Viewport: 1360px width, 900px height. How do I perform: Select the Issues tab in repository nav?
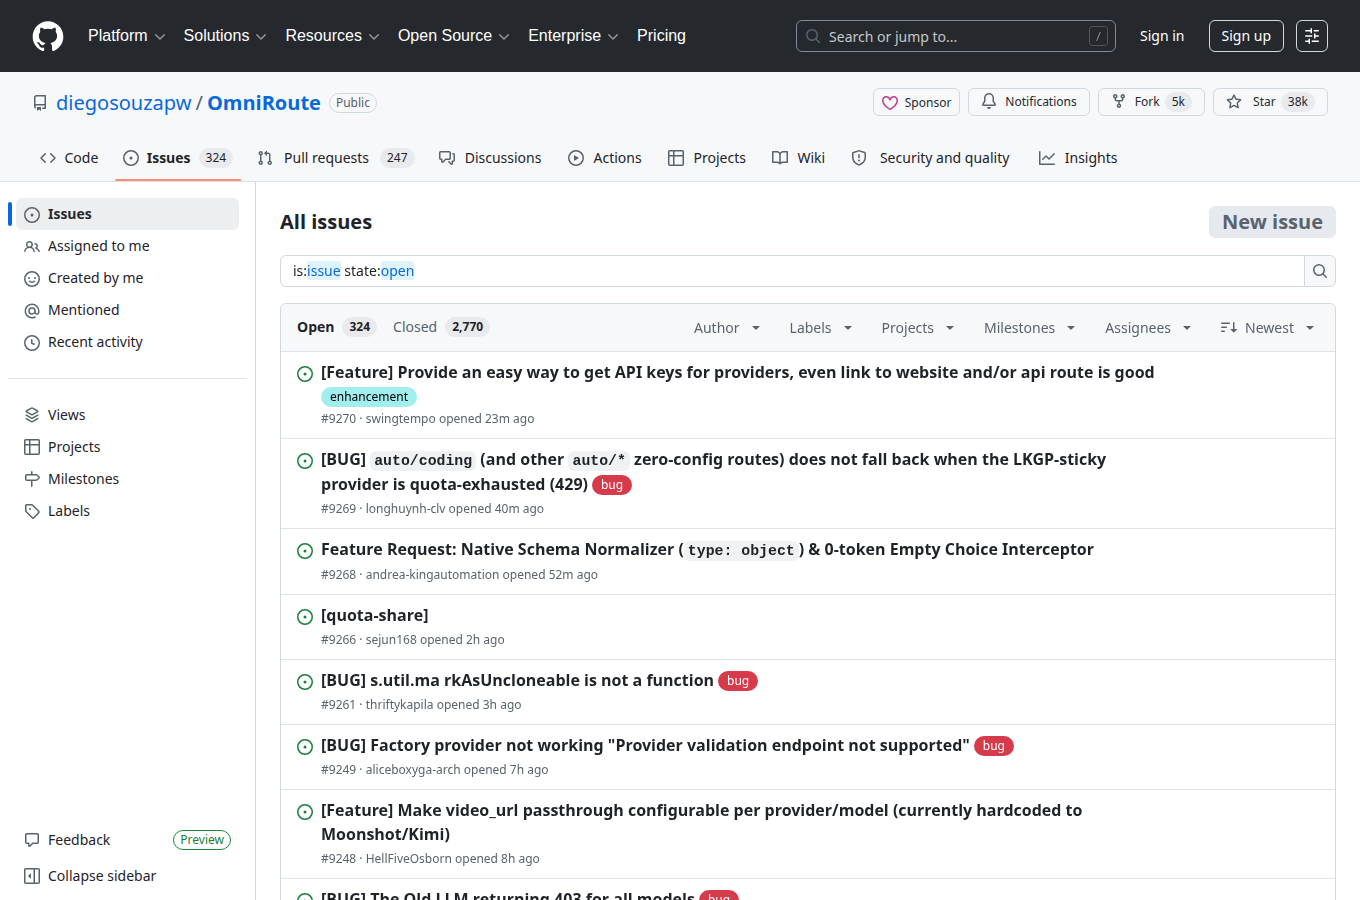coord(178,158)
